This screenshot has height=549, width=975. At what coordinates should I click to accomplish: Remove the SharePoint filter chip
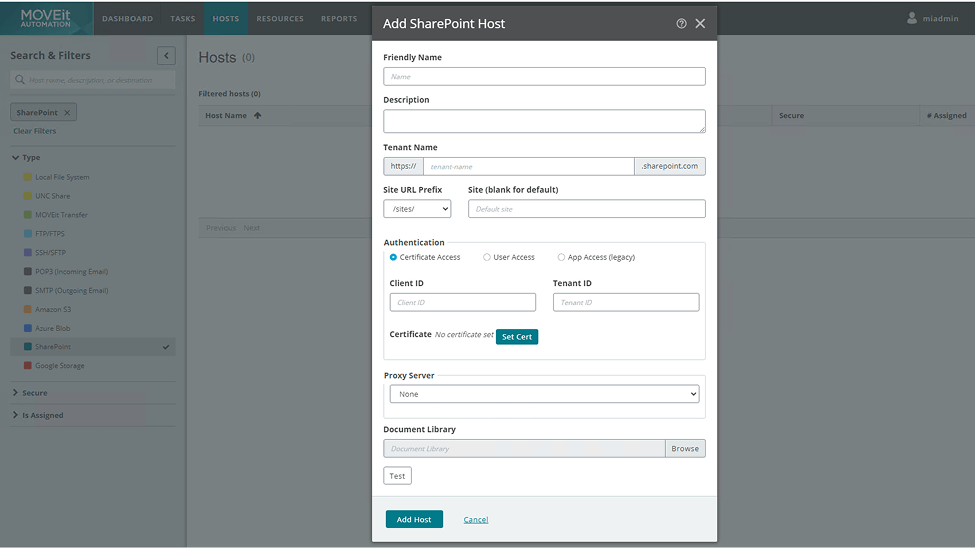point(67,113)
